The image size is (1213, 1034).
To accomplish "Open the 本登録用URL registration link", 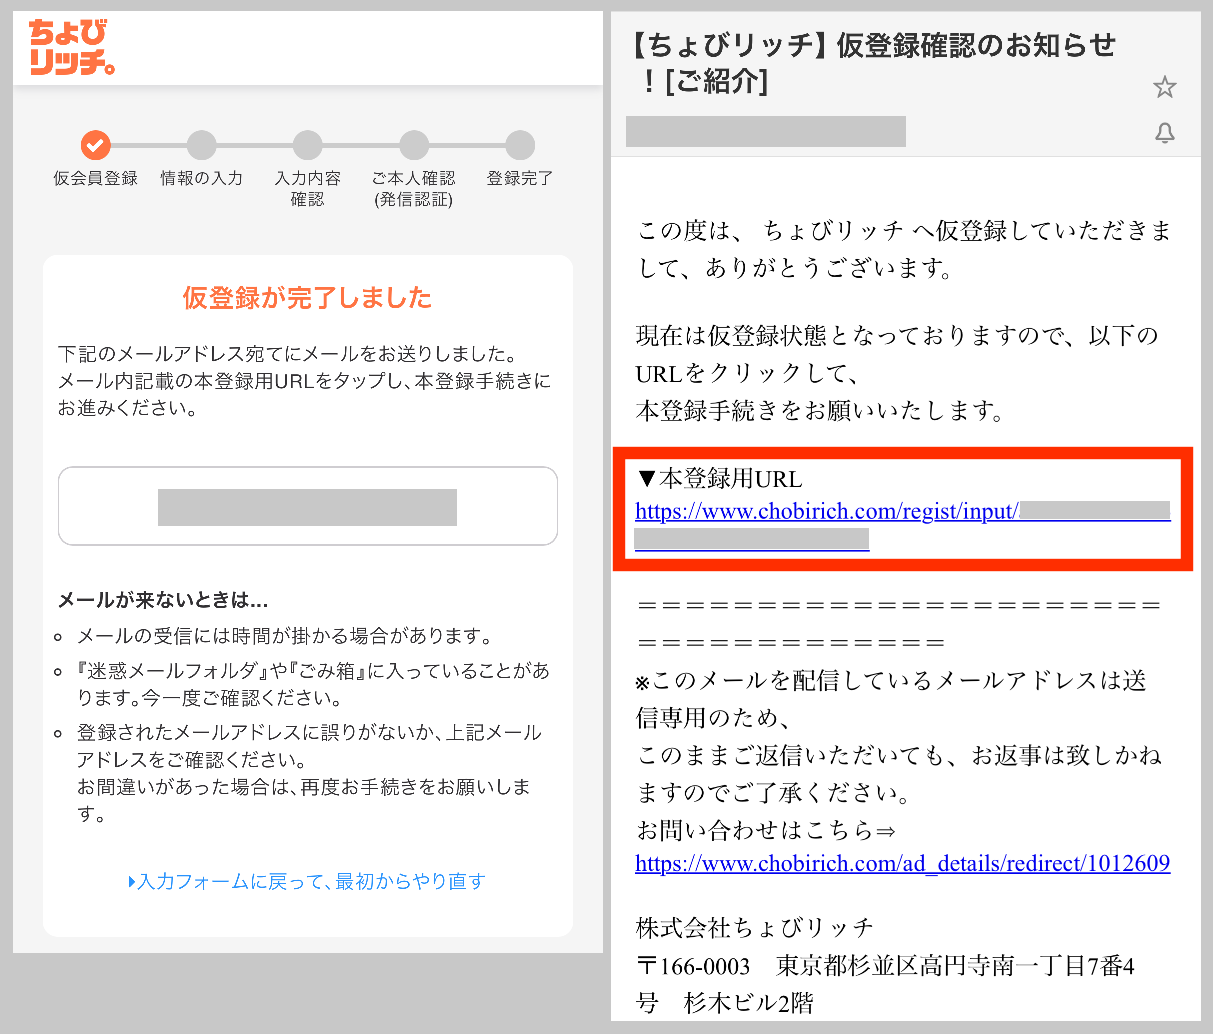I will 826,511.
